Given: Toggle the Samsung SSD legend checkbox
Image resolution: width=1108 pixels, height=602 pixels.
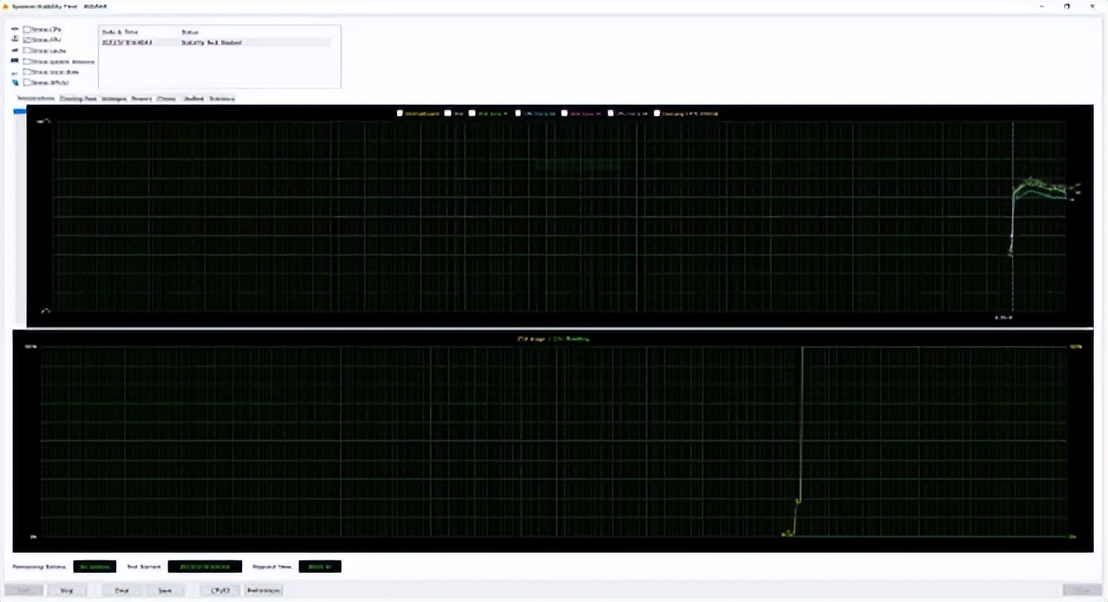Looking at the screenshot, I should [657, 113].
